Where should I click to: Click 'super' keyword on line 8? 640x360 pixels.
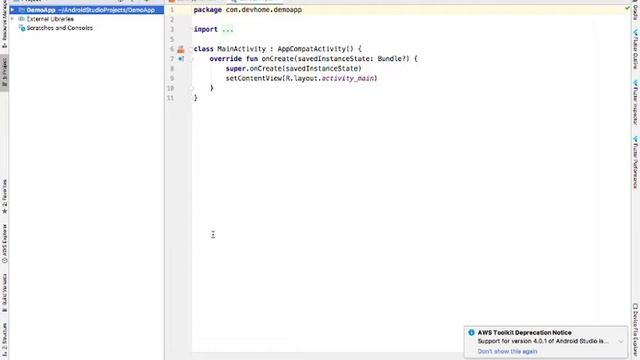tap(236, 69)
